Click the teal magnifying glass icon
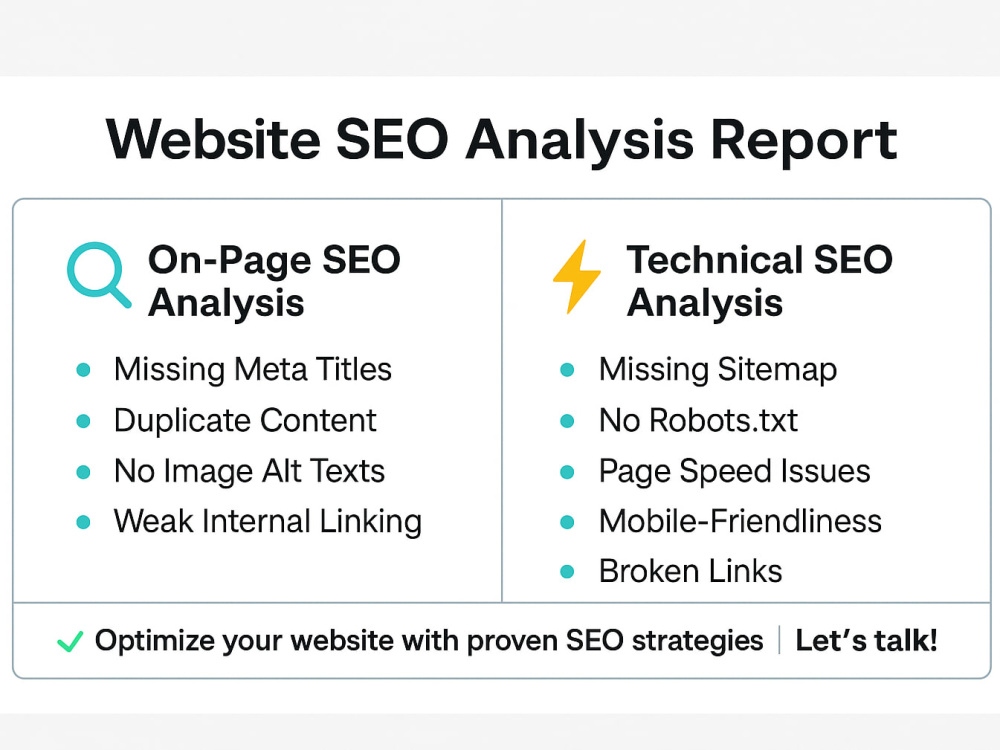The width and height of the screenshot is (1000, 750). pyautogui.click(x=99, y=276)
